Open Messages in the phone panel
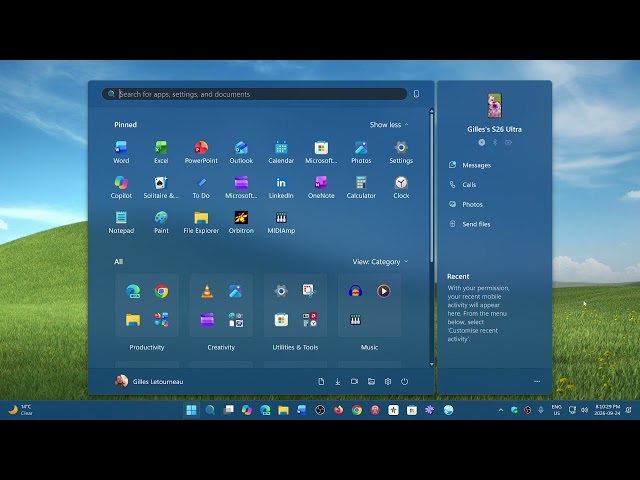 coord(470,165)
